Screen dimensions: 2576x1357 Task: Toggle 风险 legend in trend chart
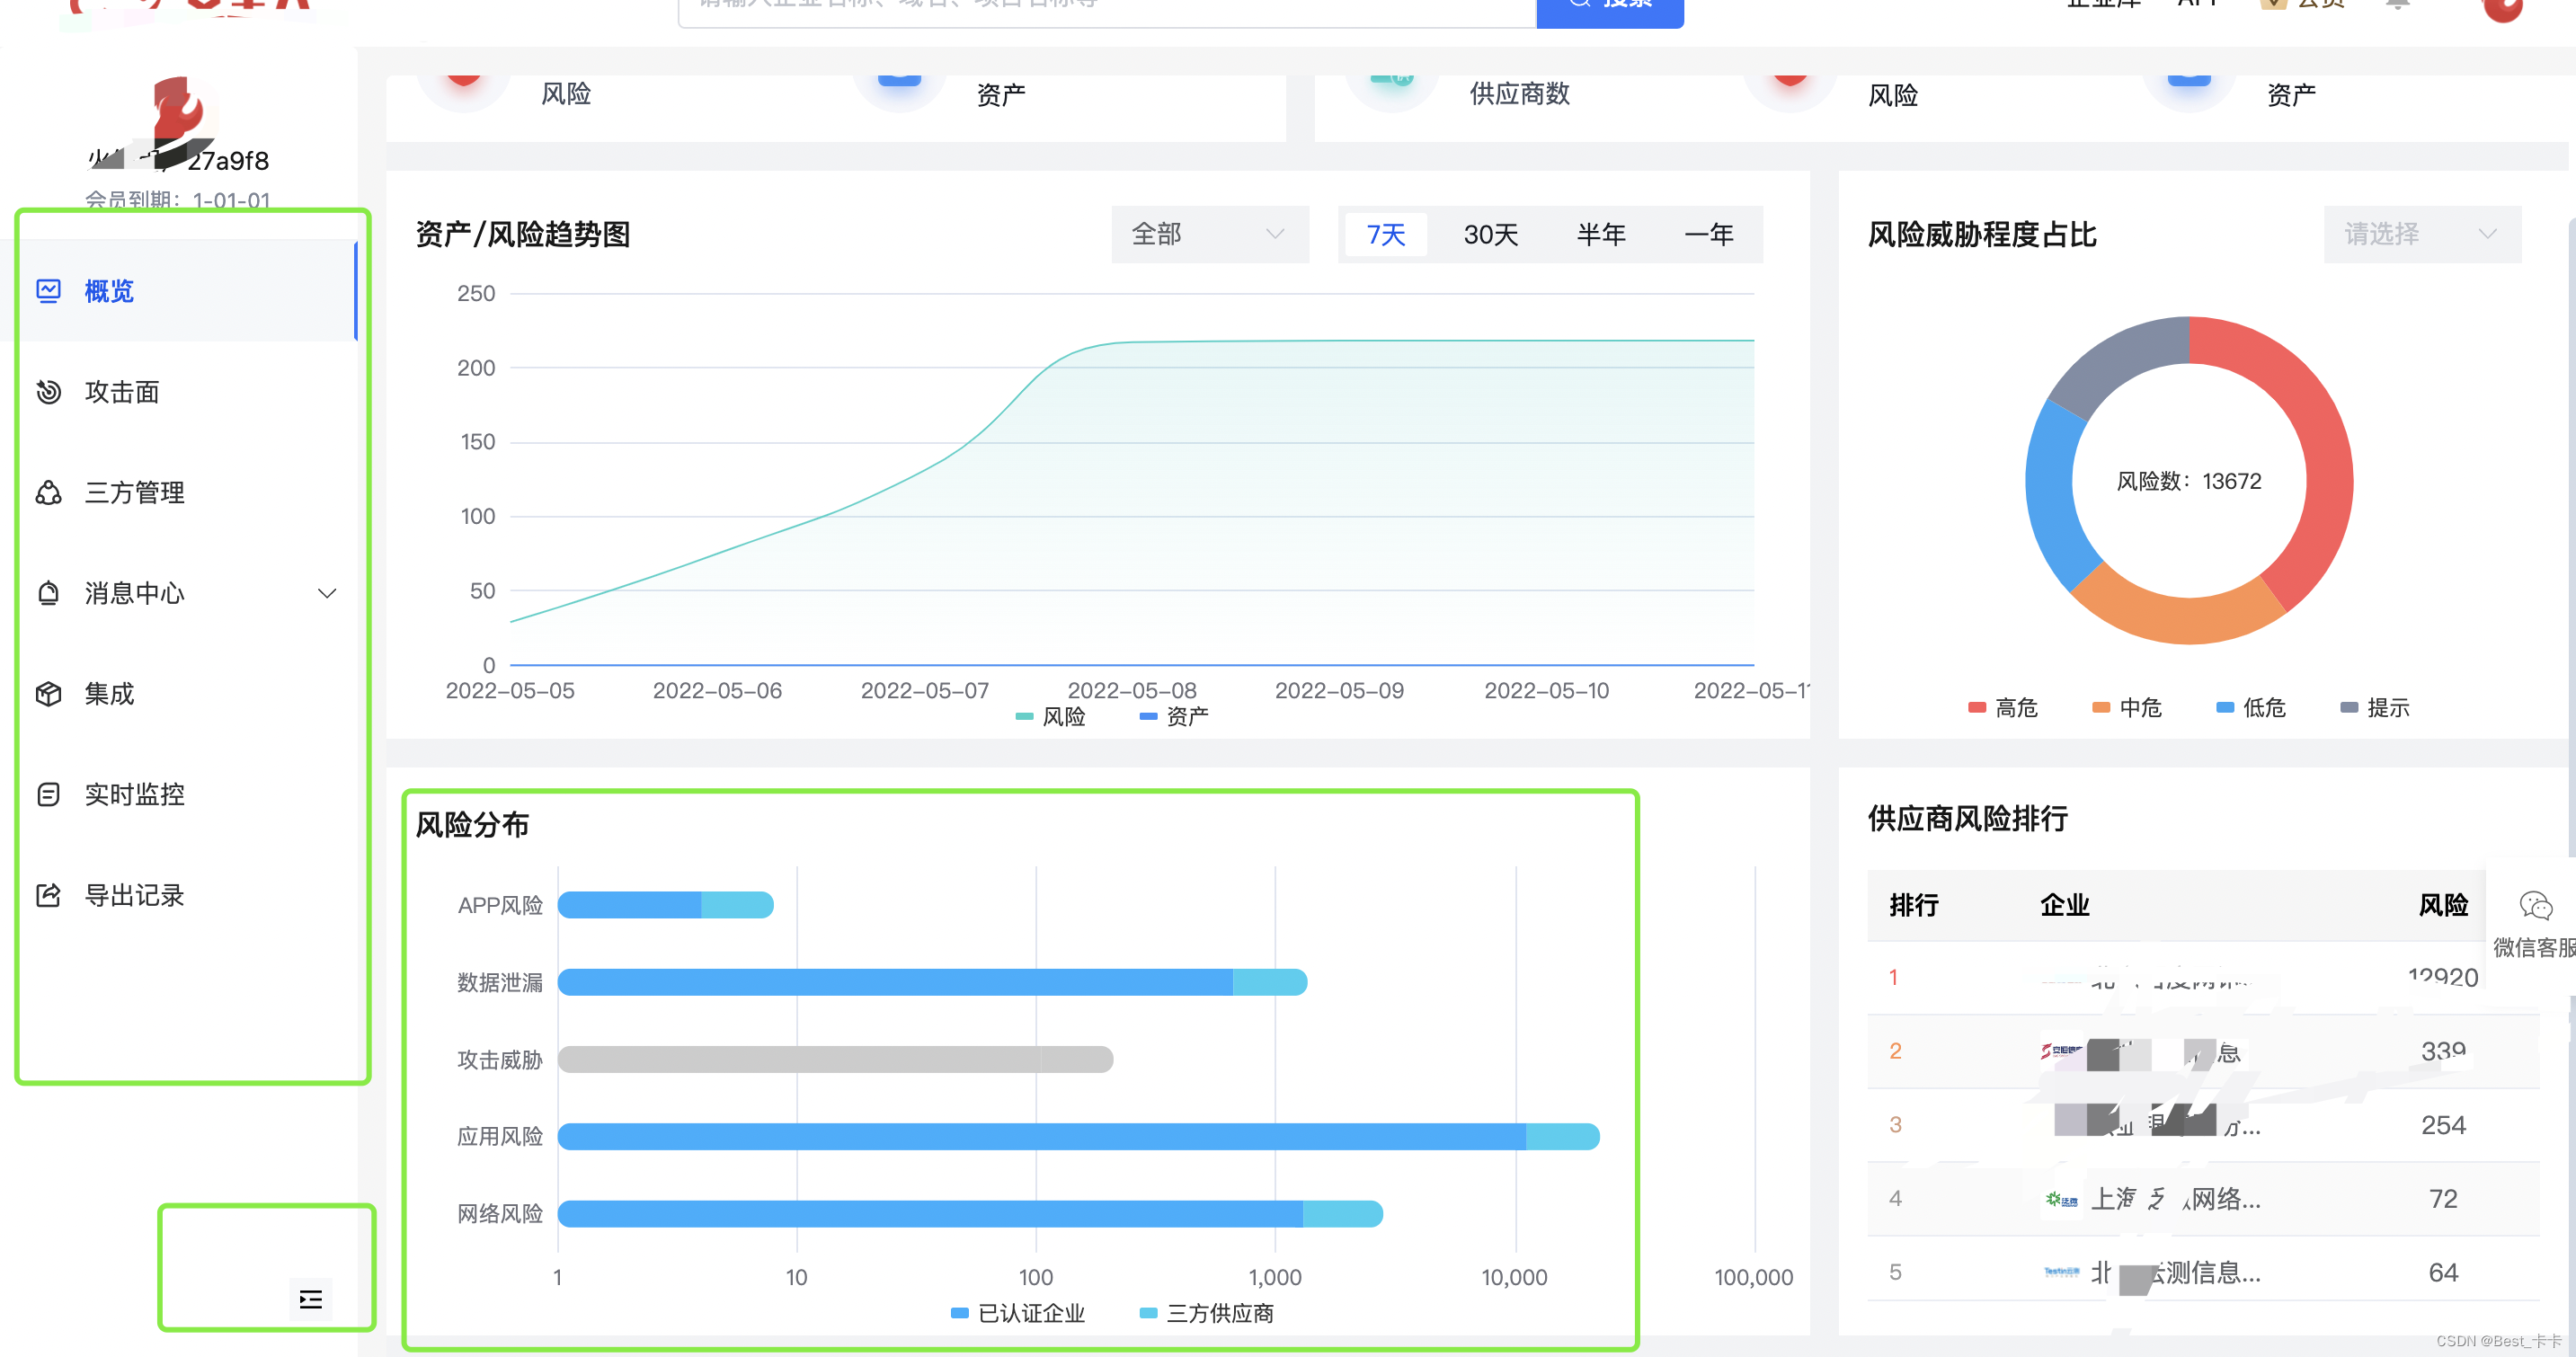(1050, 716)
